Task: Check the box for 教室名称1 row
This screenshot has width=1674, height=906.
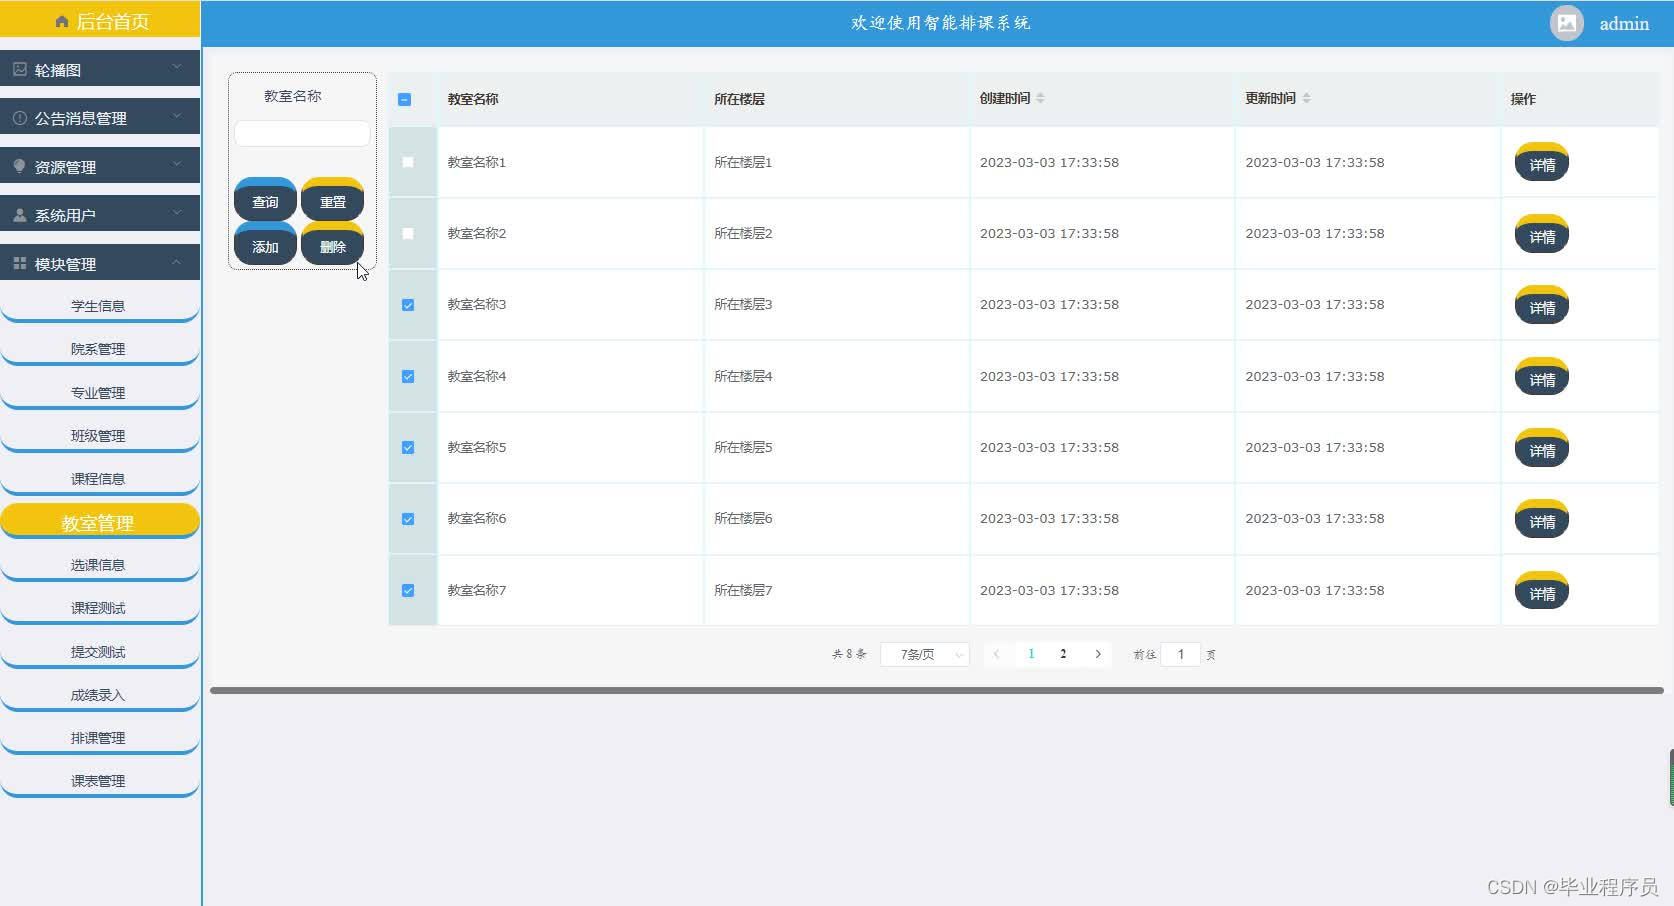Action: (x=408, y=162)
